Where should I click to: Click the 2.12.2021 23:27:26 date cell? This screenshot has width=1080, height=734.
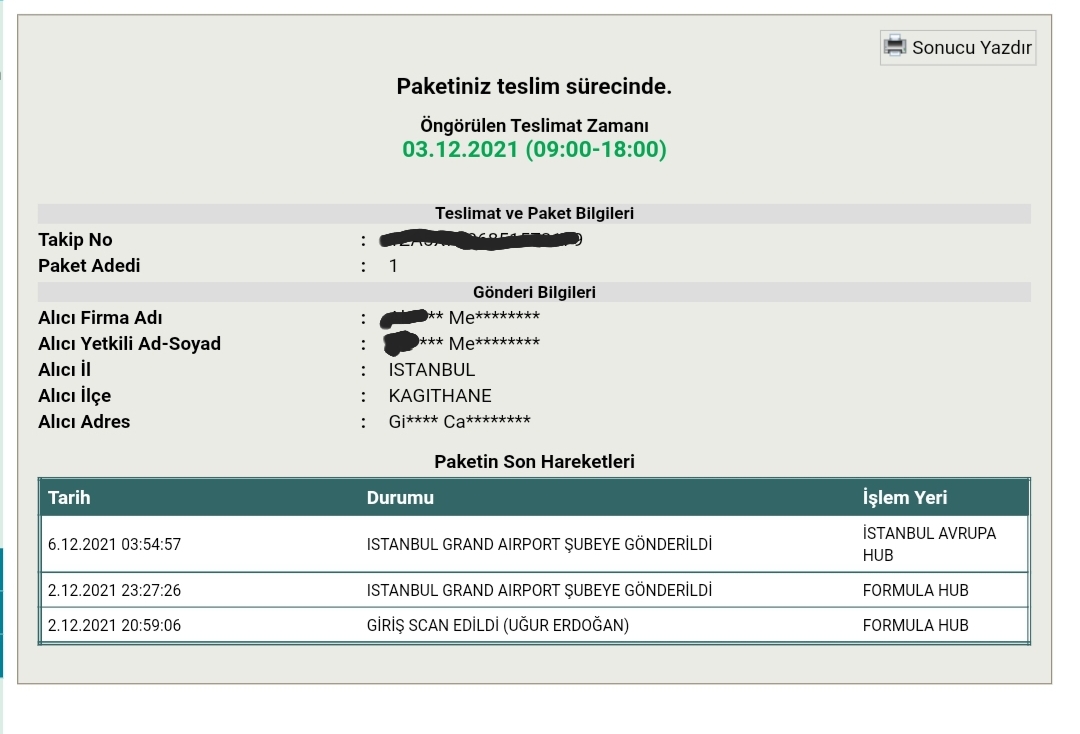[x=114, y=591]
